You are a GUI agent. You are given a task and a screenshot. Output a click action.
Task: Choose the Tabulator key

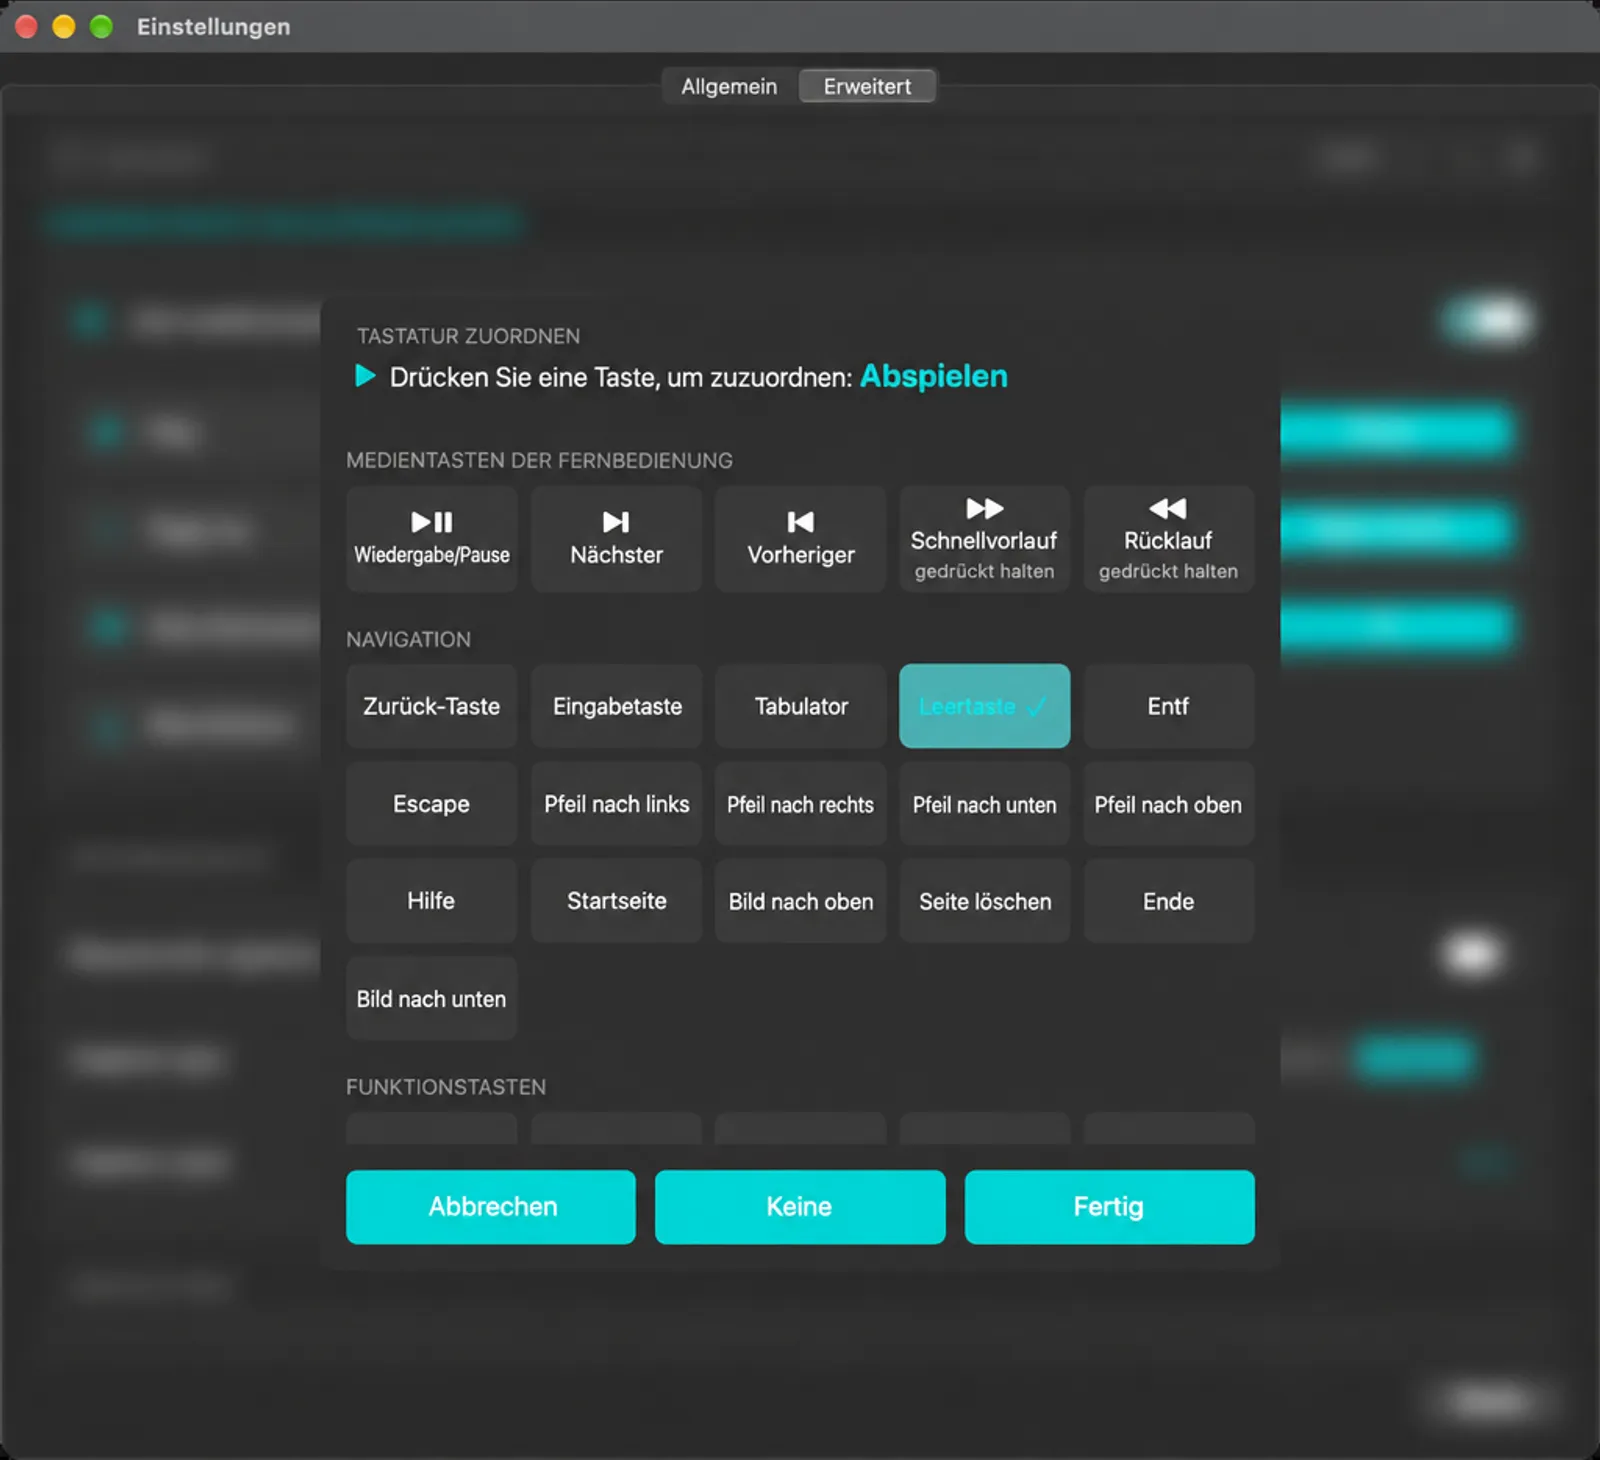800,706
